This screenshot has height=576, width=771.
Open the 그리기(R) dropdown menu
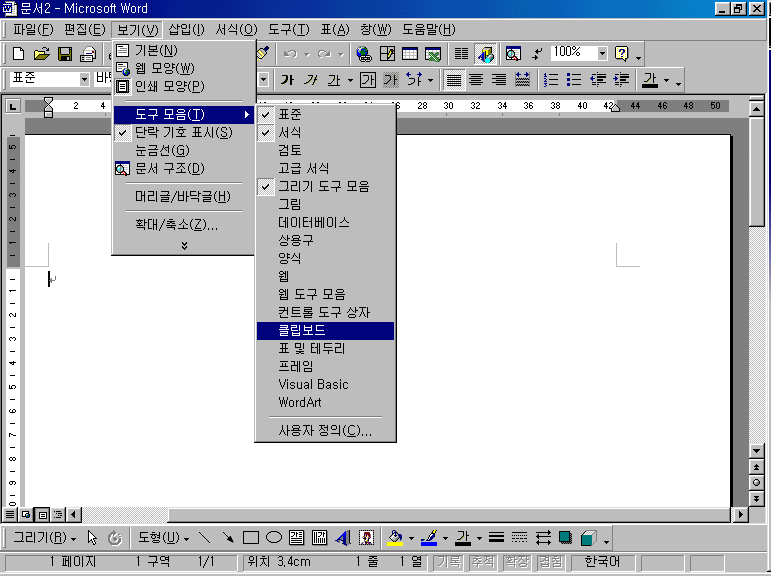click(44, 538)
